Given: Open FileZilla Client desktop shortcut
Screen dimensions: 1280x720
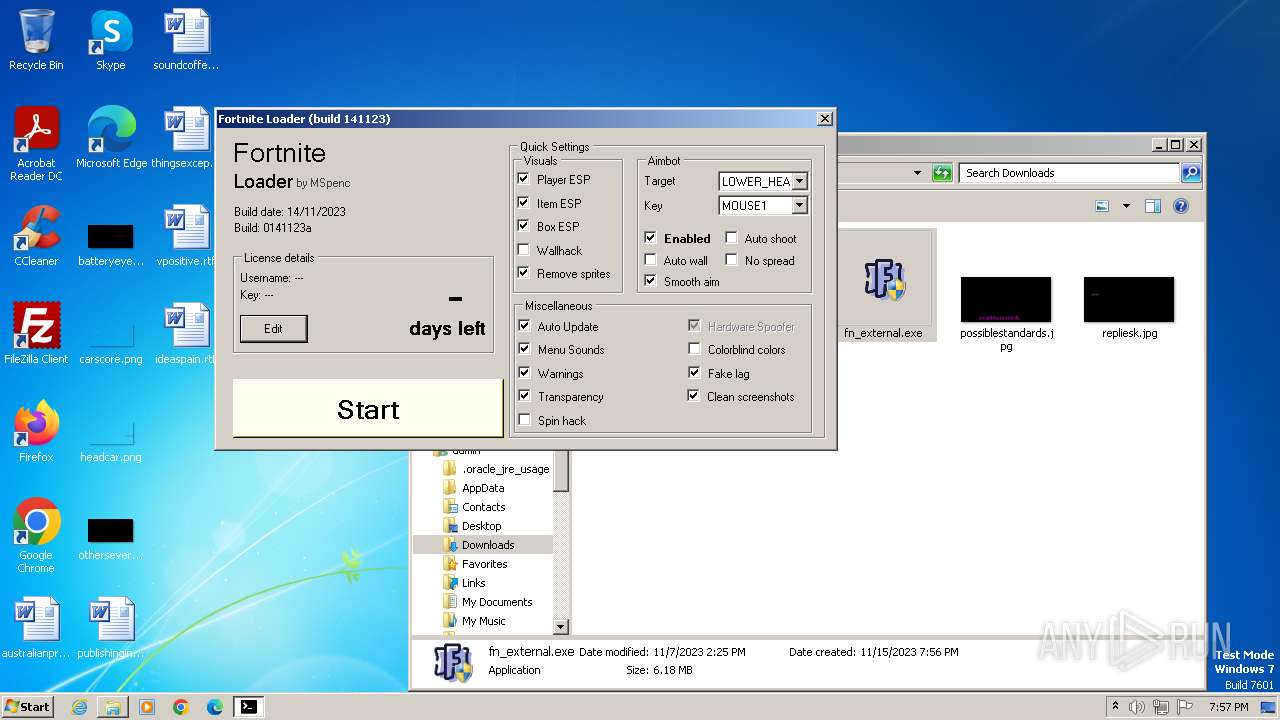Looking at the screenshot, I should tap(36, 334).
